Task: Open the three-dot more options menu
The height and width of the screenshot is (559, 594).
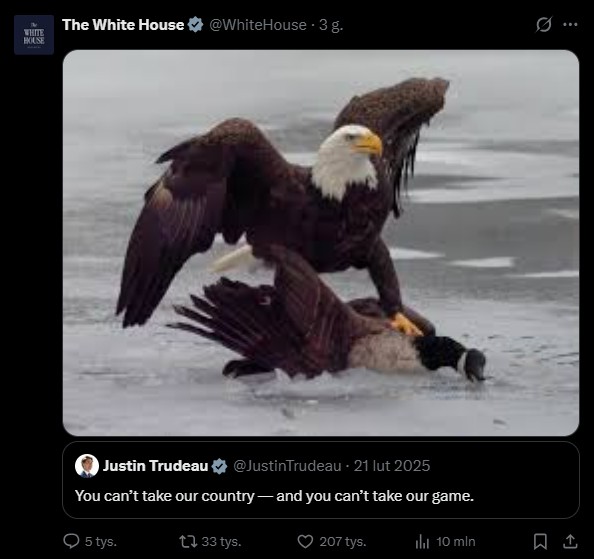Action: tap(570, 25)
